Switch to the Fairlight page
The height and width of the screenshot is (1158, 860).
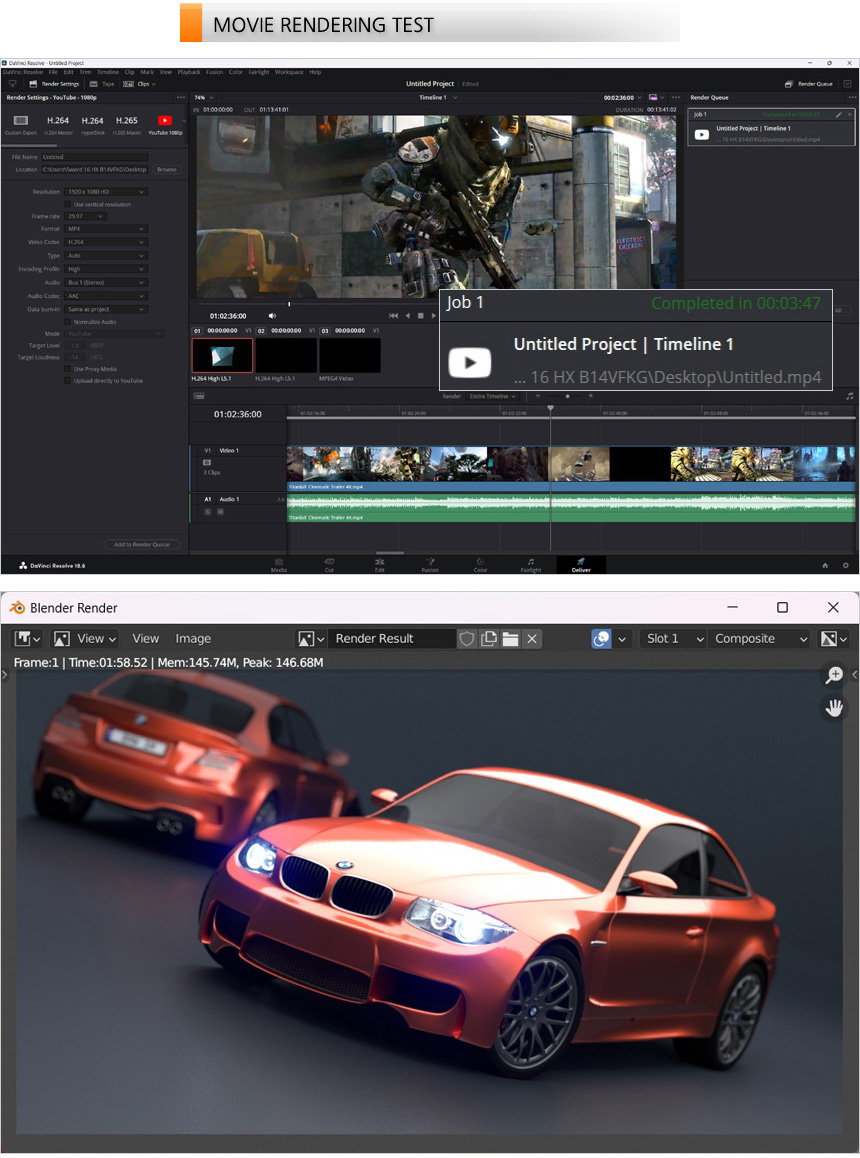pos(530,565)
